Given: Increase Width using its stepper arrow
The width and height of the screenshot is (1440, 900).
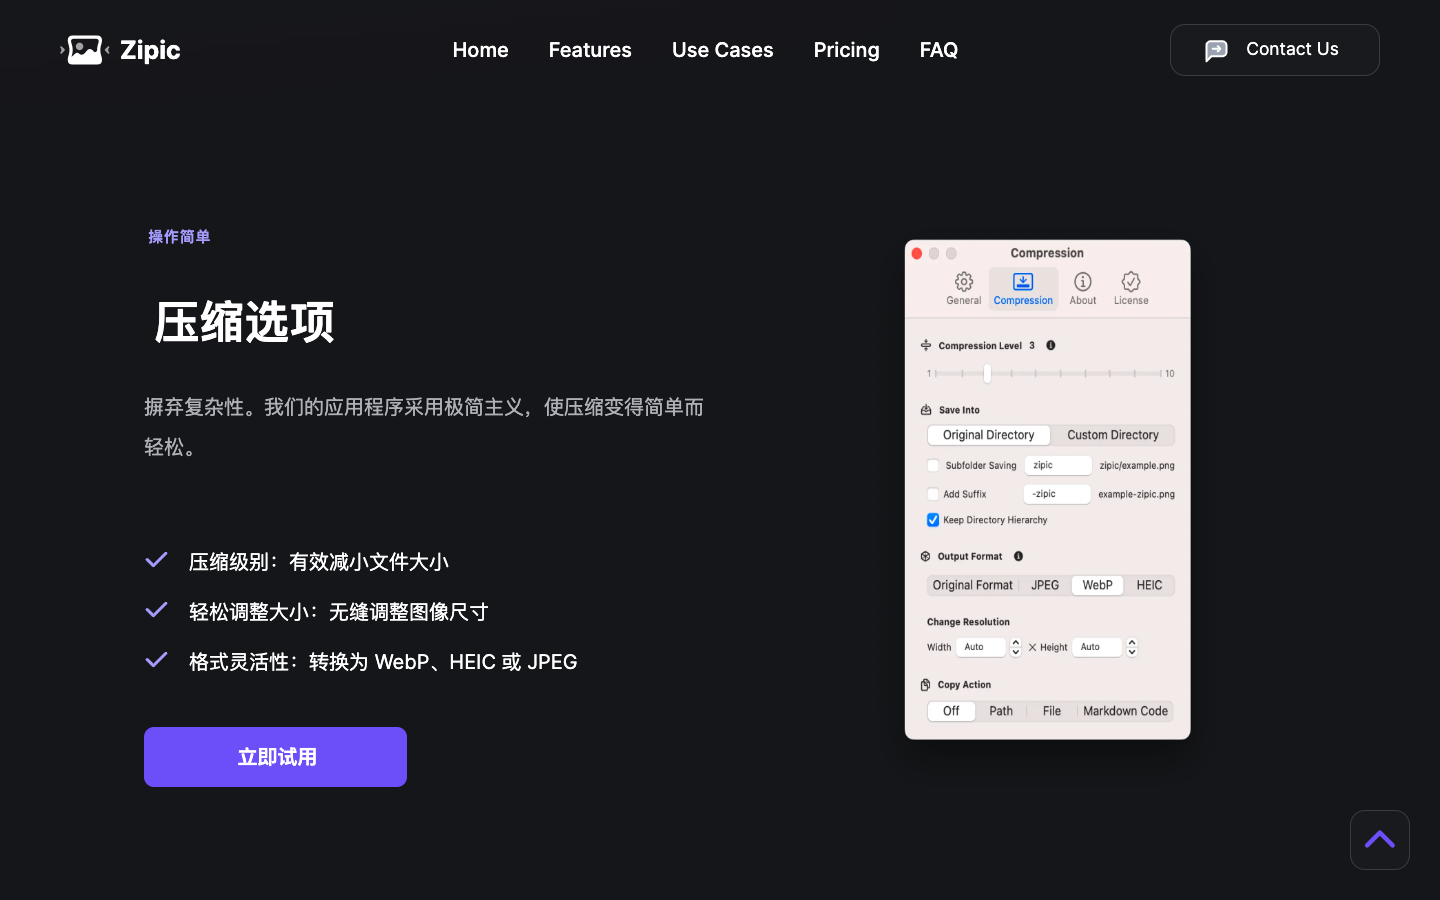Looking at the screenshot, I should click(x=1015, y=643).
